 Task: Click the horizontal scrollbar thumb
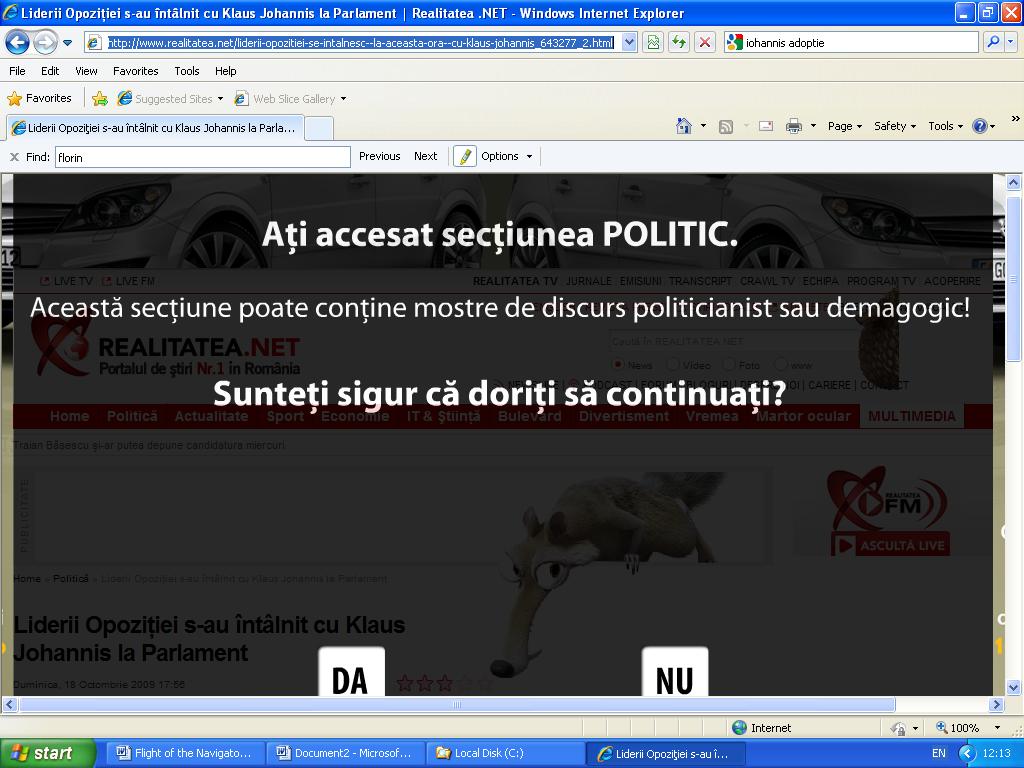[456, 705]
